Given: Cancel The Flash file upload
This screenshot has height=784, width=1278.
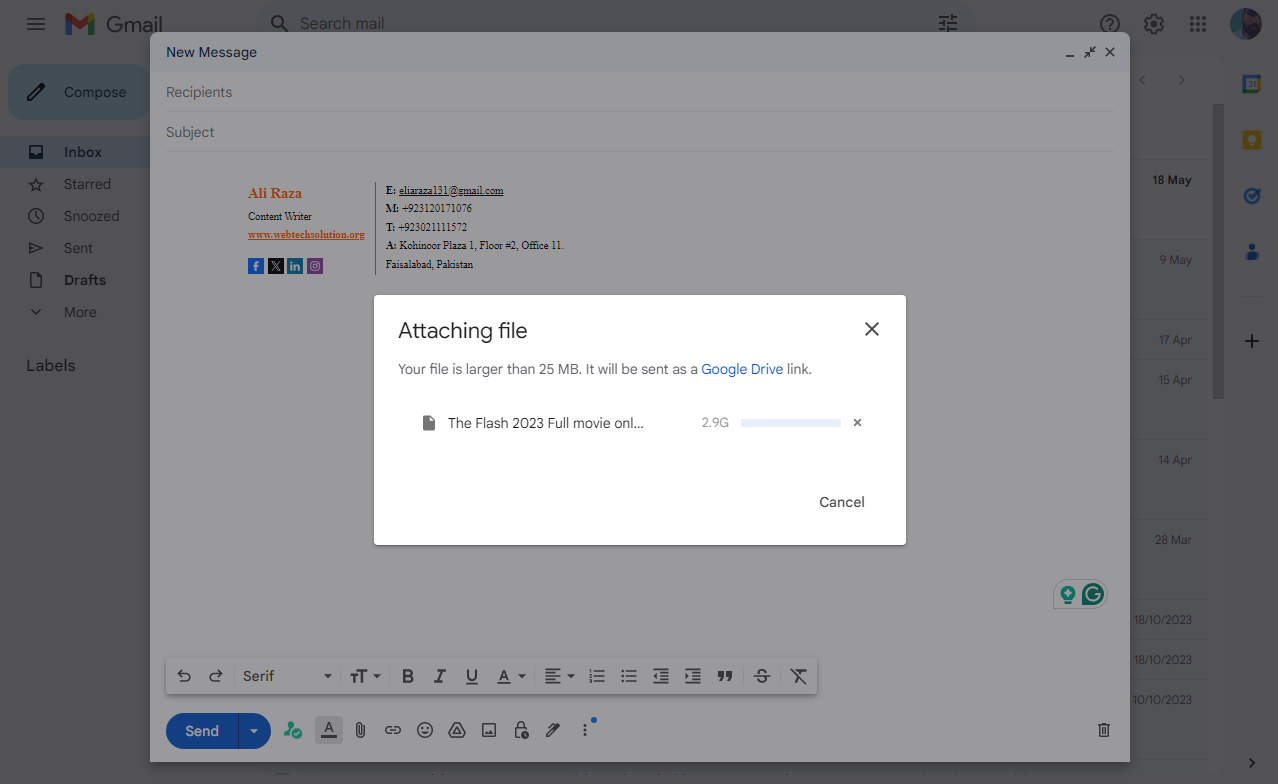Looking at the screenshot, I should point(857,423).
